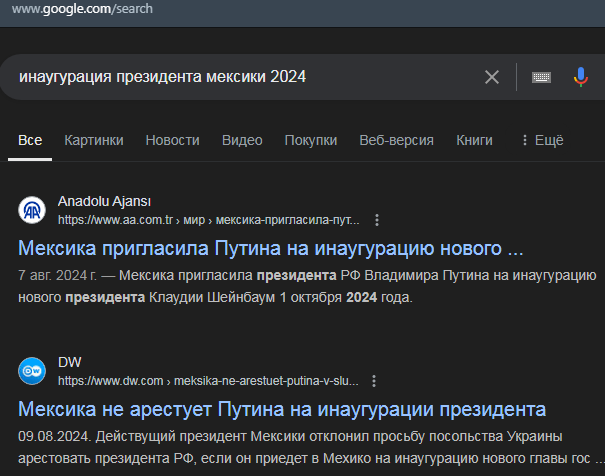605x476 pixels.
Task: Click the DW source name
Action: pos(69,362)
